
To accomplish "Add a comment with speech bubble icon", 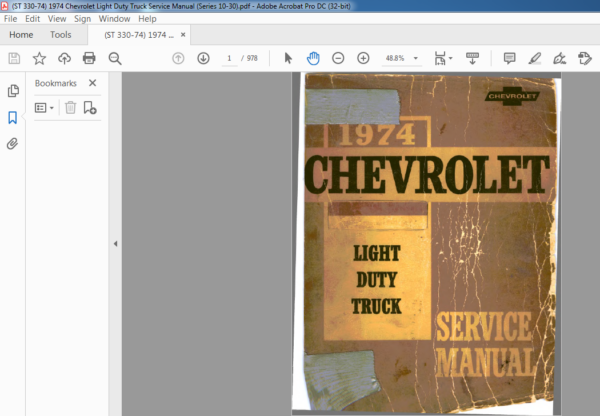I will coord(509,58).
